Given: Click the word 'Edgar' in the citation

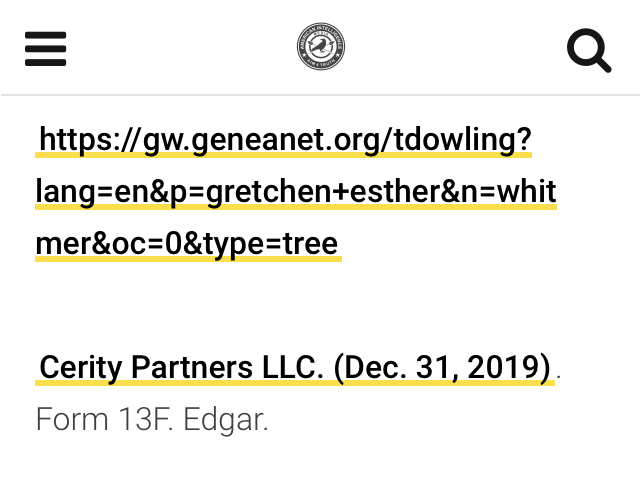Looking at the screenshot, I should coord(225,419).
